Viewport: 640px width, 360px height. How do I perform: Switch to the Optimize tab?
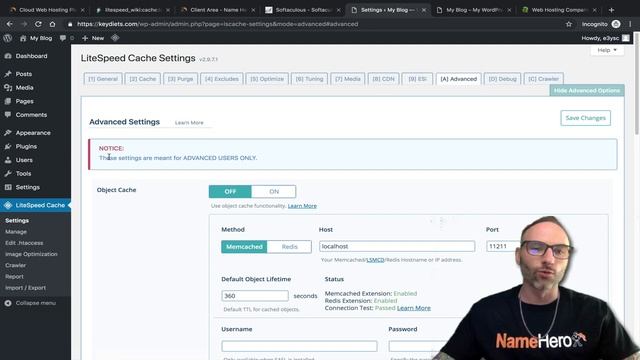click(x=267, y=79)
